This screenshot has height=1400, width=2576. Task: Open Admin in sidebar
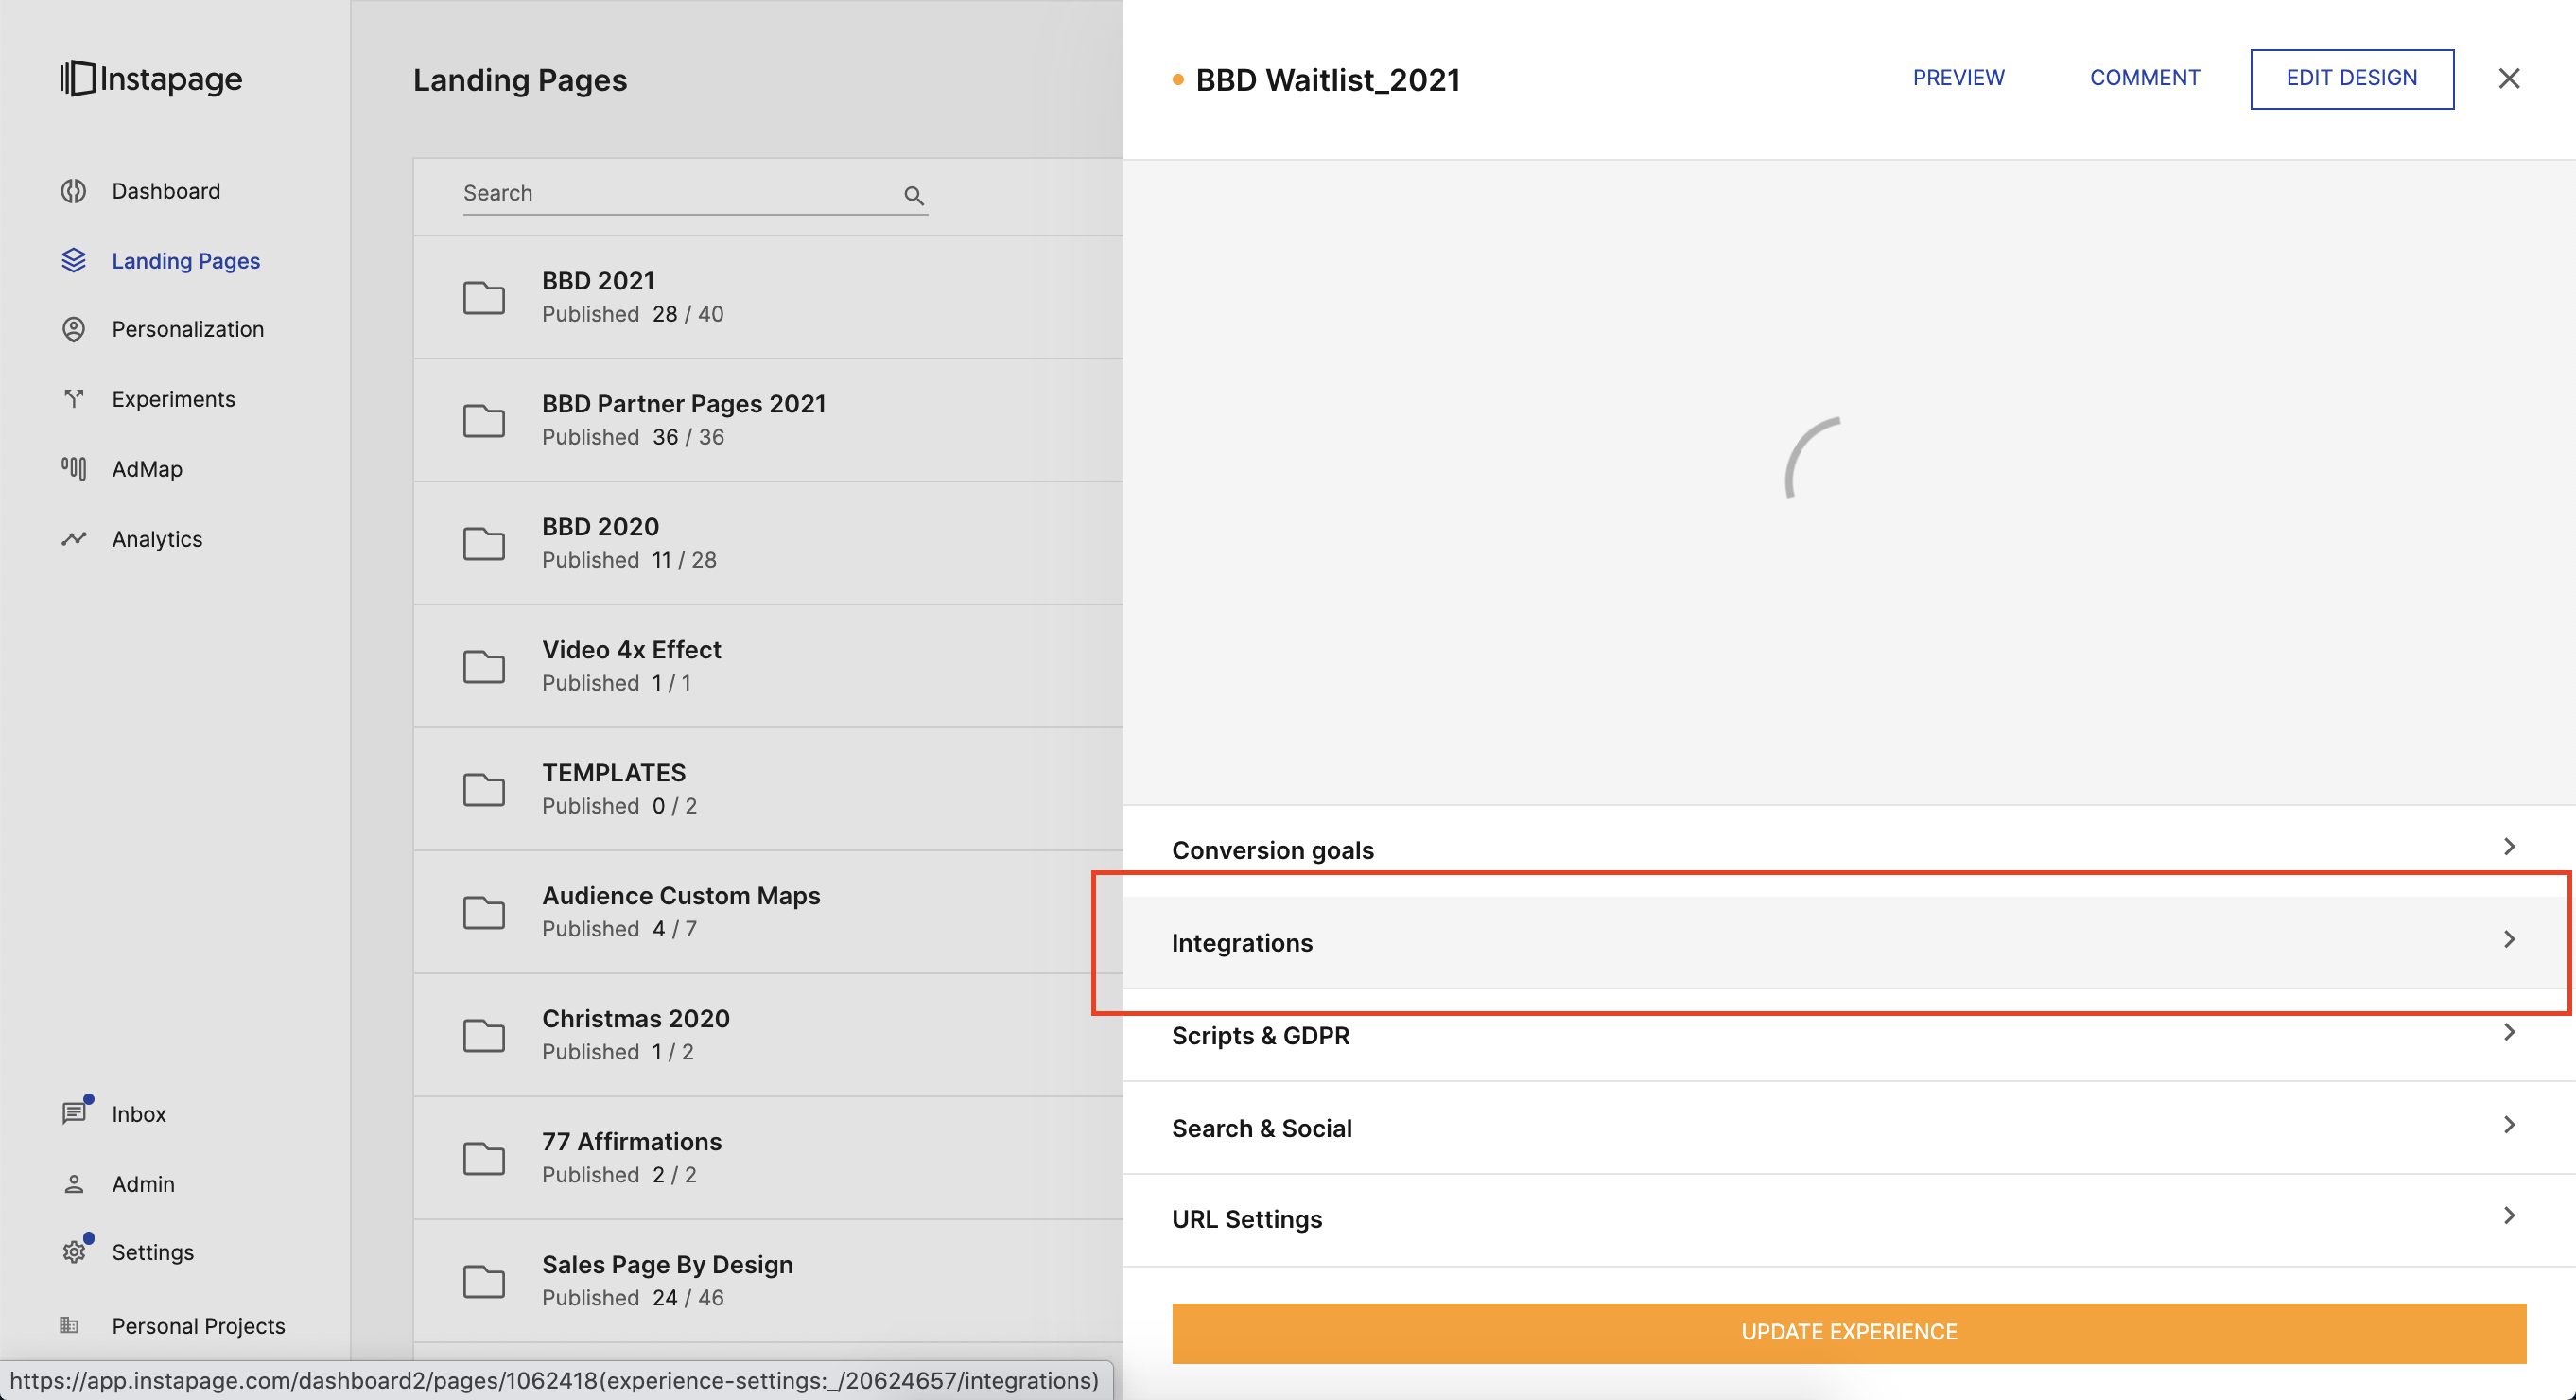click(x=143, y=1183)
